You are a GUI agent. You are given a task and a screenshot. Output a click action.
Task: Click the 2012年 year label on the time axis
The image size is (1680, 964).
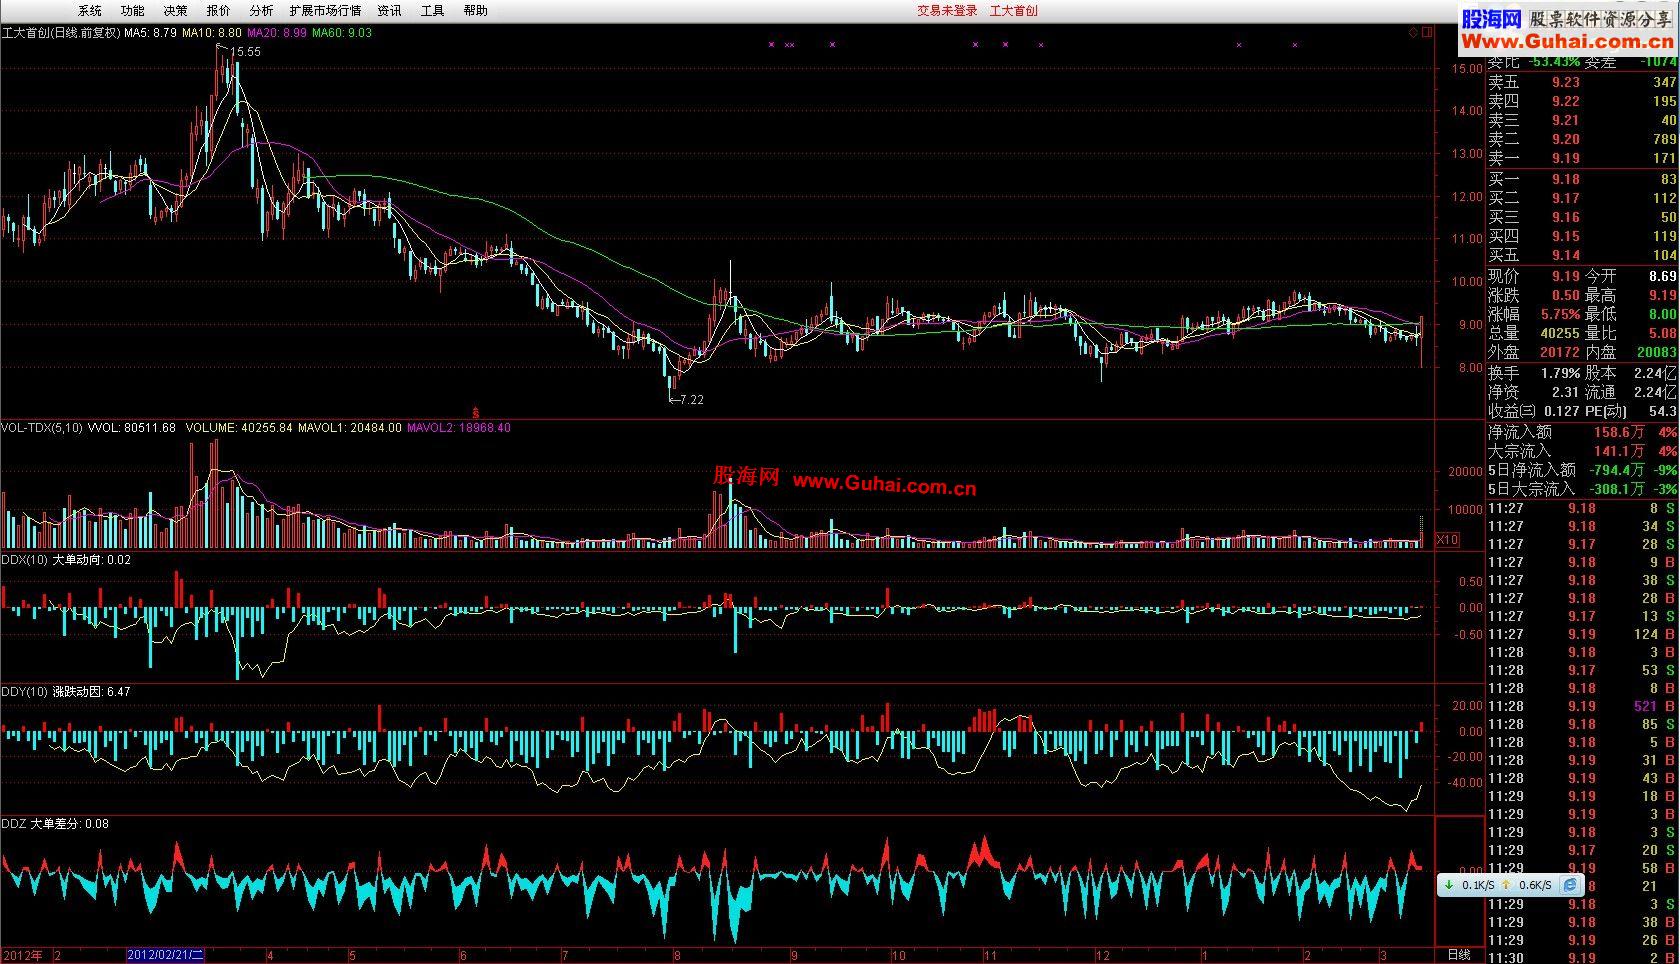tap(22, 955)
